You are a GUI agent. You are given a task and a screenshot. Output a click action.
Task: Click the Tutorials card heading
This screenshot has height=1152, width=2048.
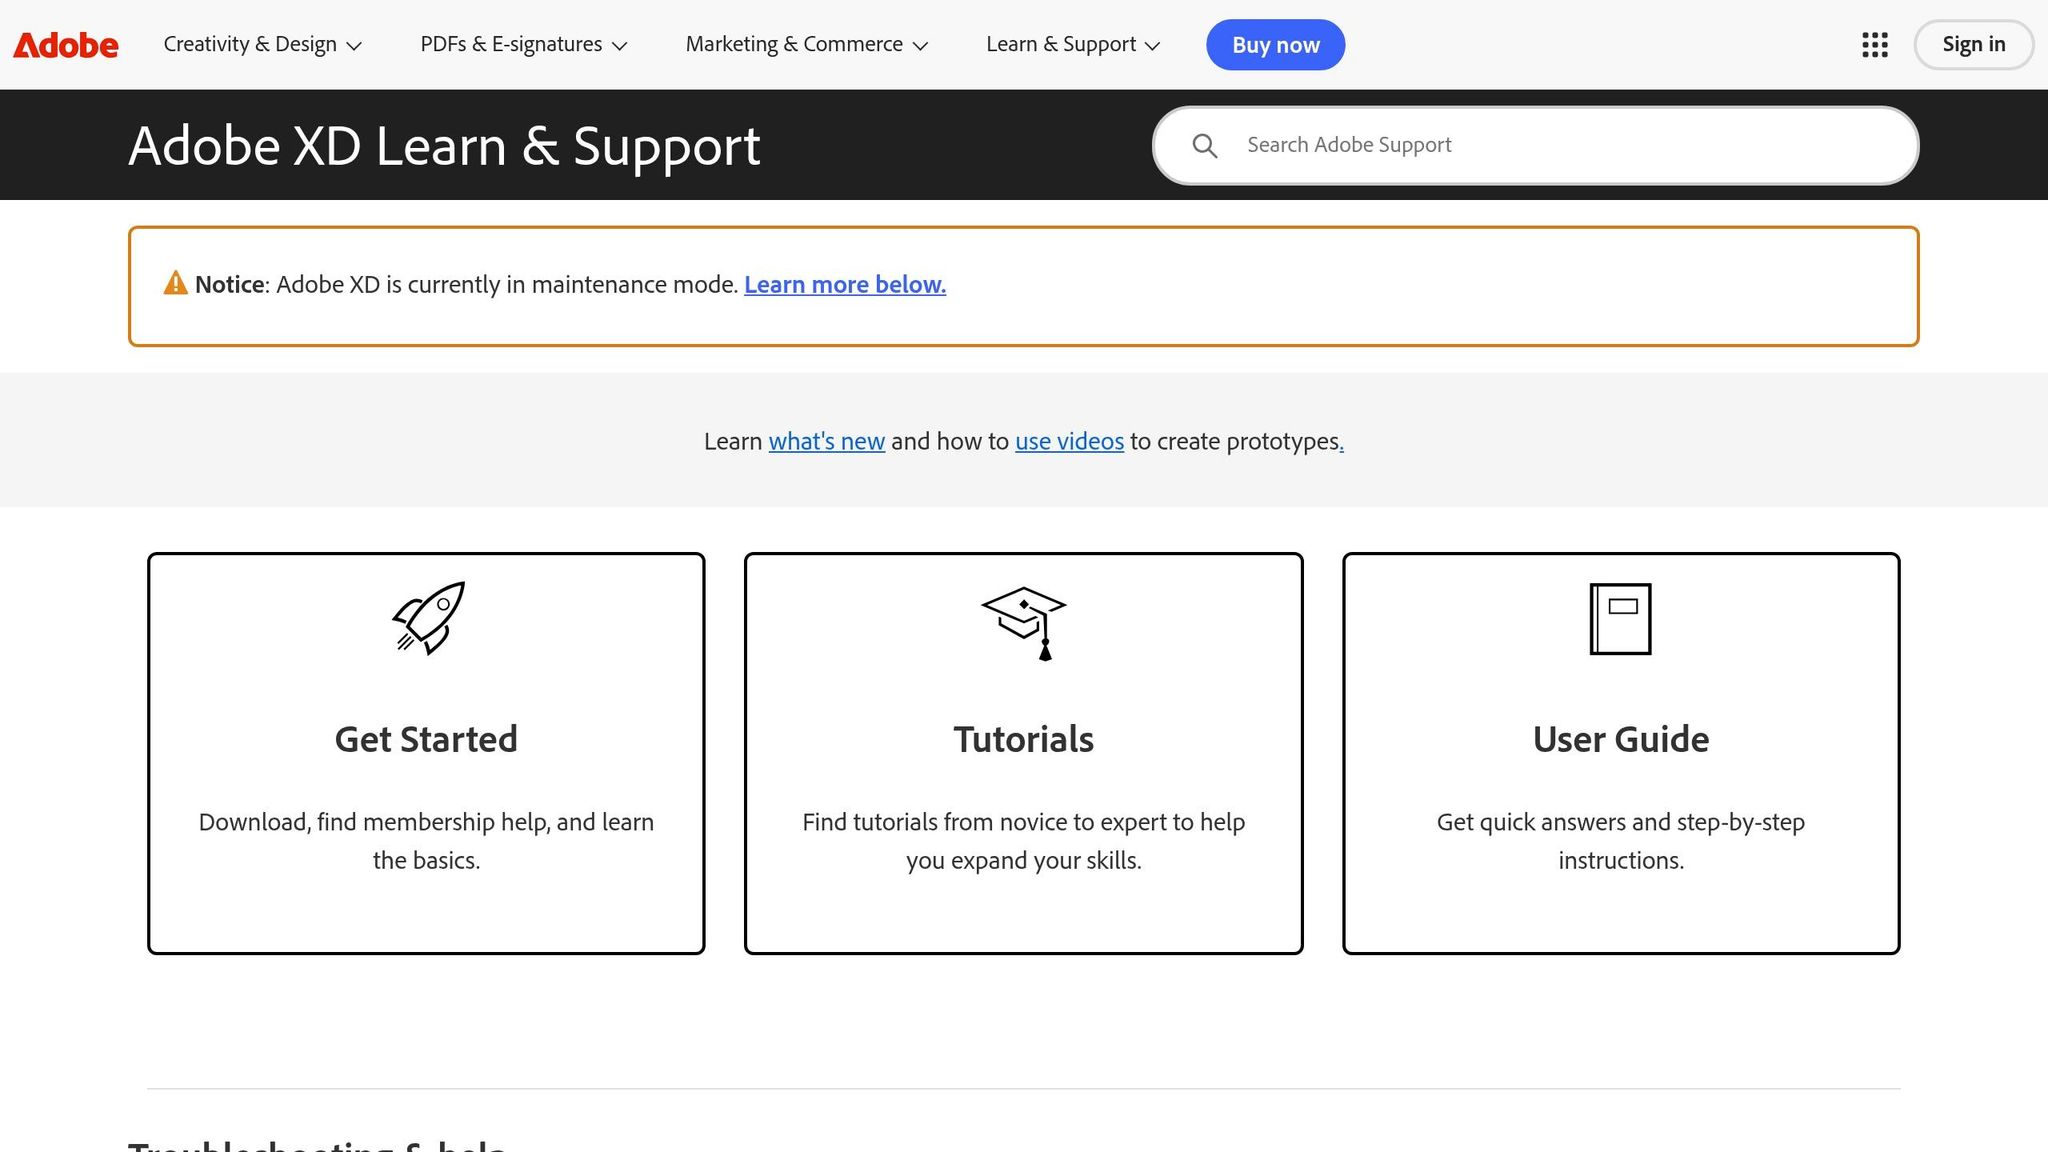point(1023,739)
